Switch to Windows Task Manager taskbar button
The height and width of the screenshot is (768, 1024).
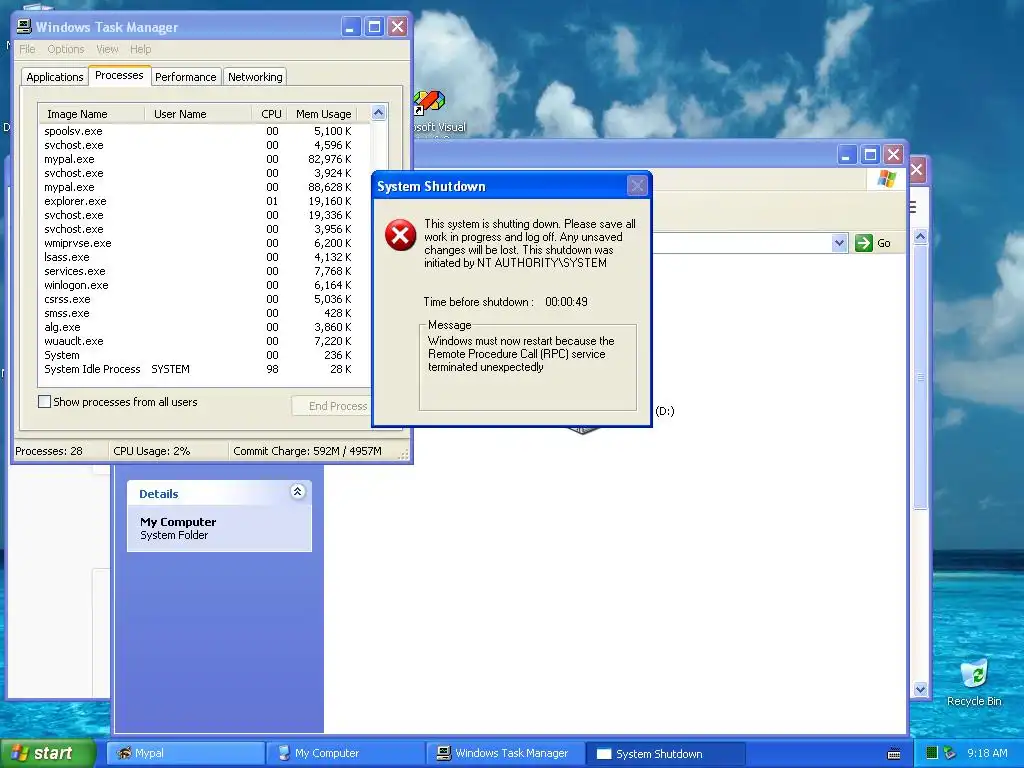click(x=506, y=753)
